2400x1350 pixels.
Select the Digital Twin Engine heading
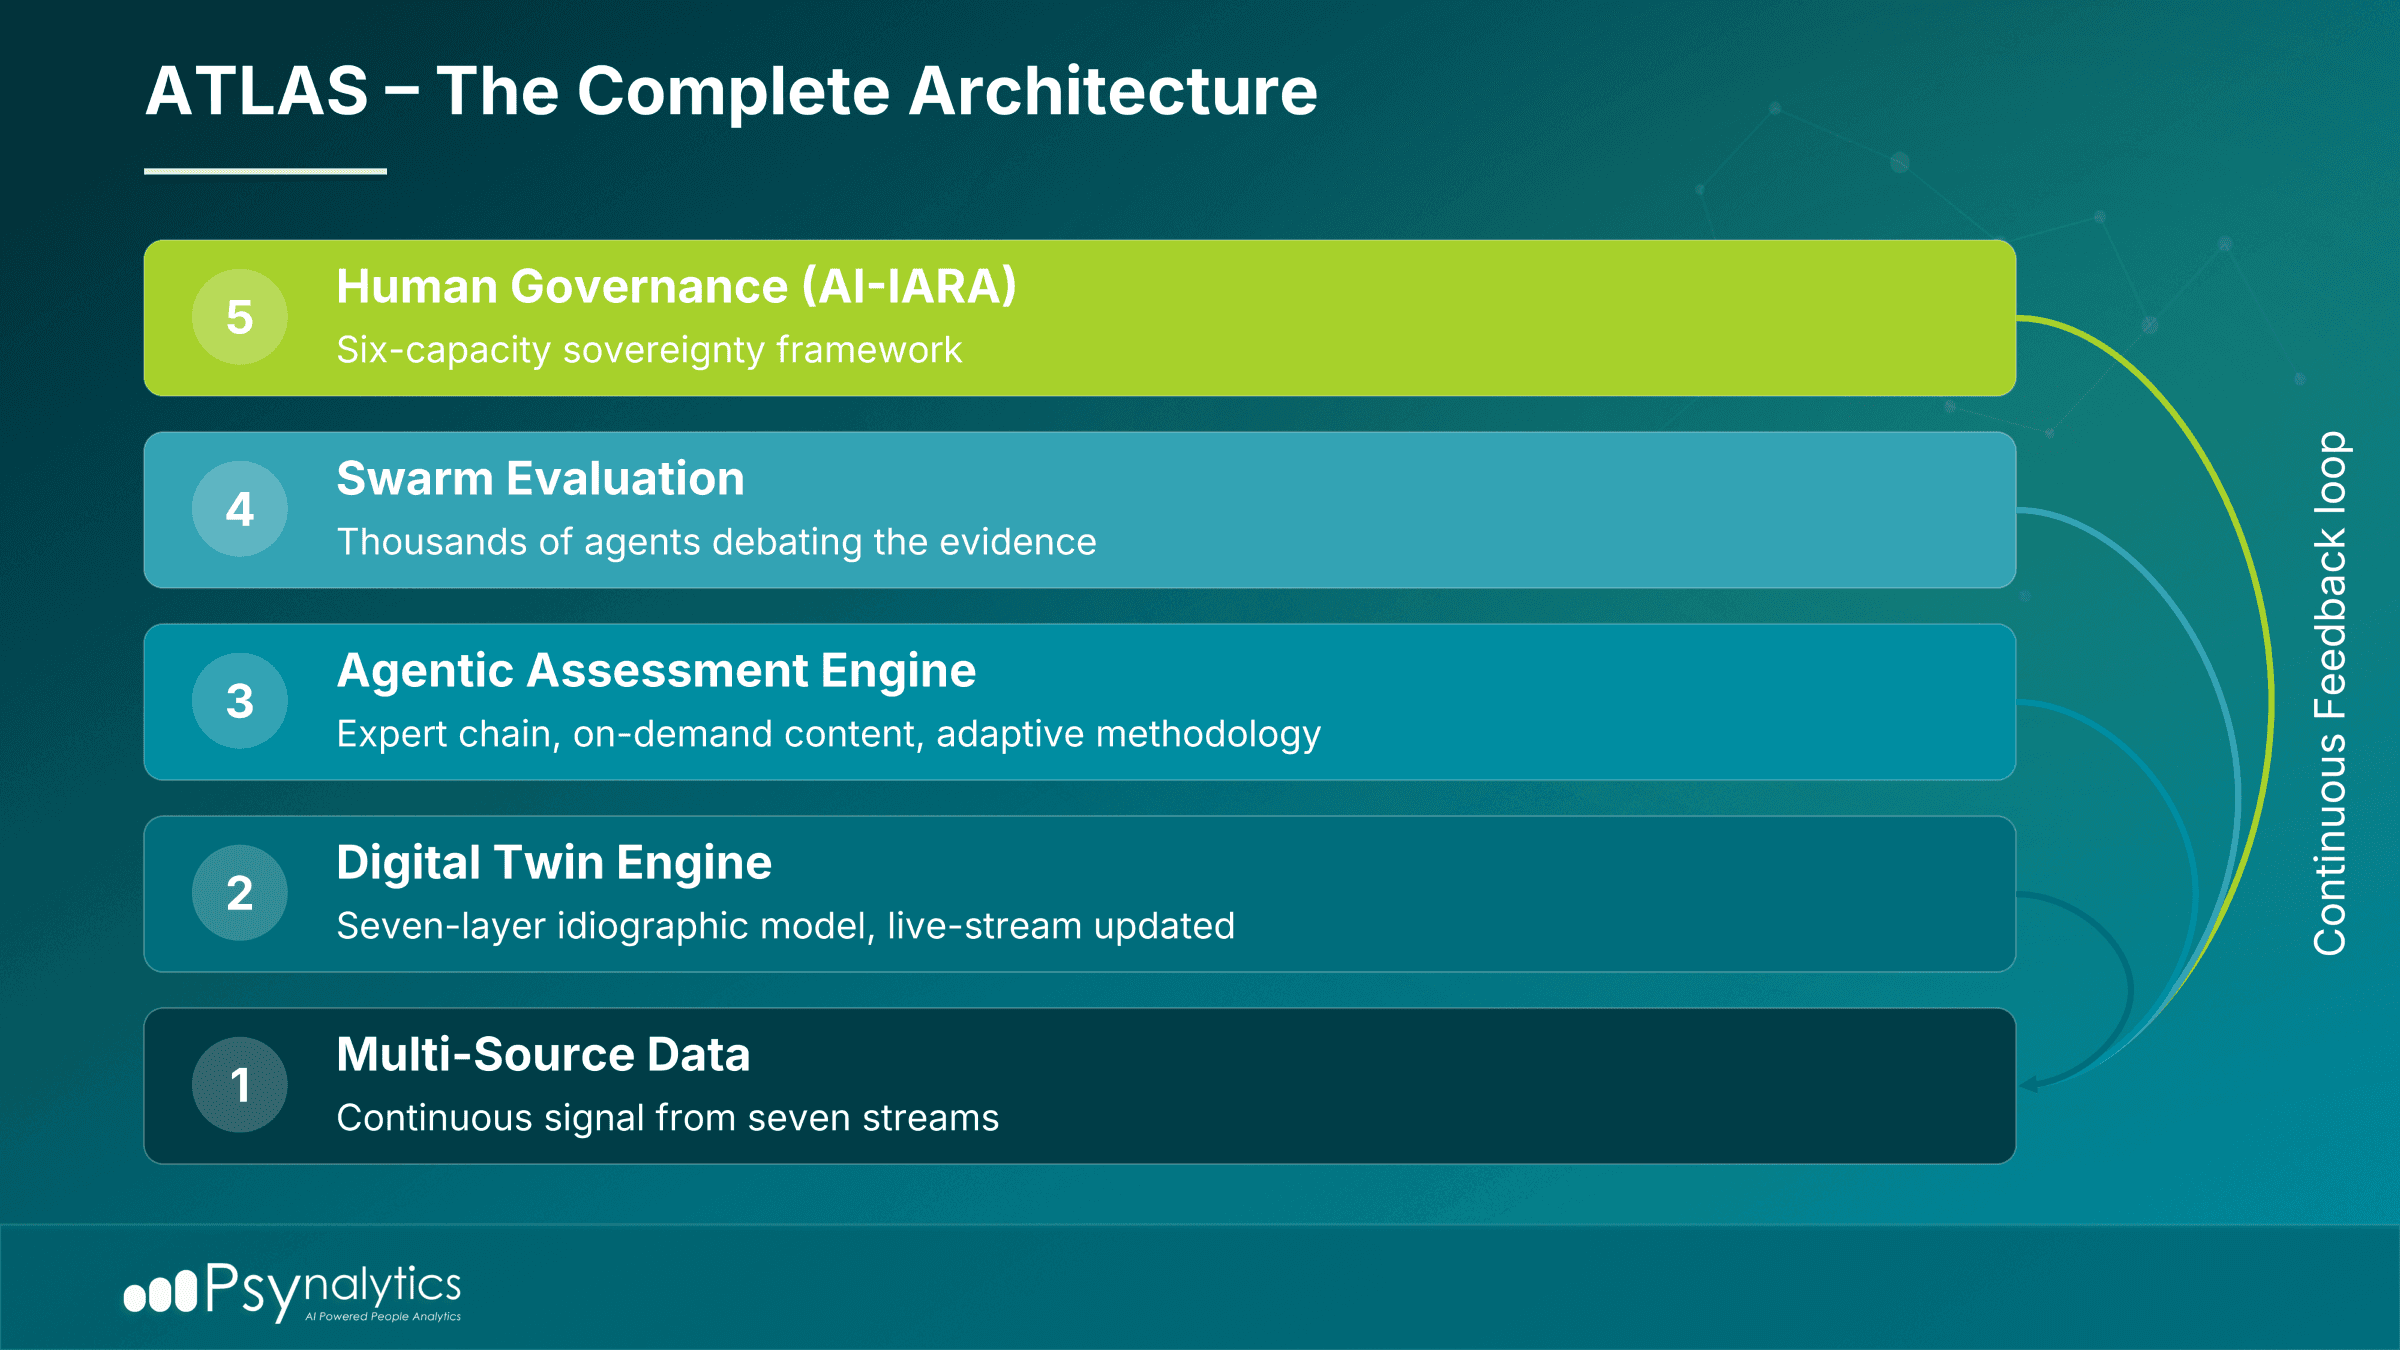point(553,863)
